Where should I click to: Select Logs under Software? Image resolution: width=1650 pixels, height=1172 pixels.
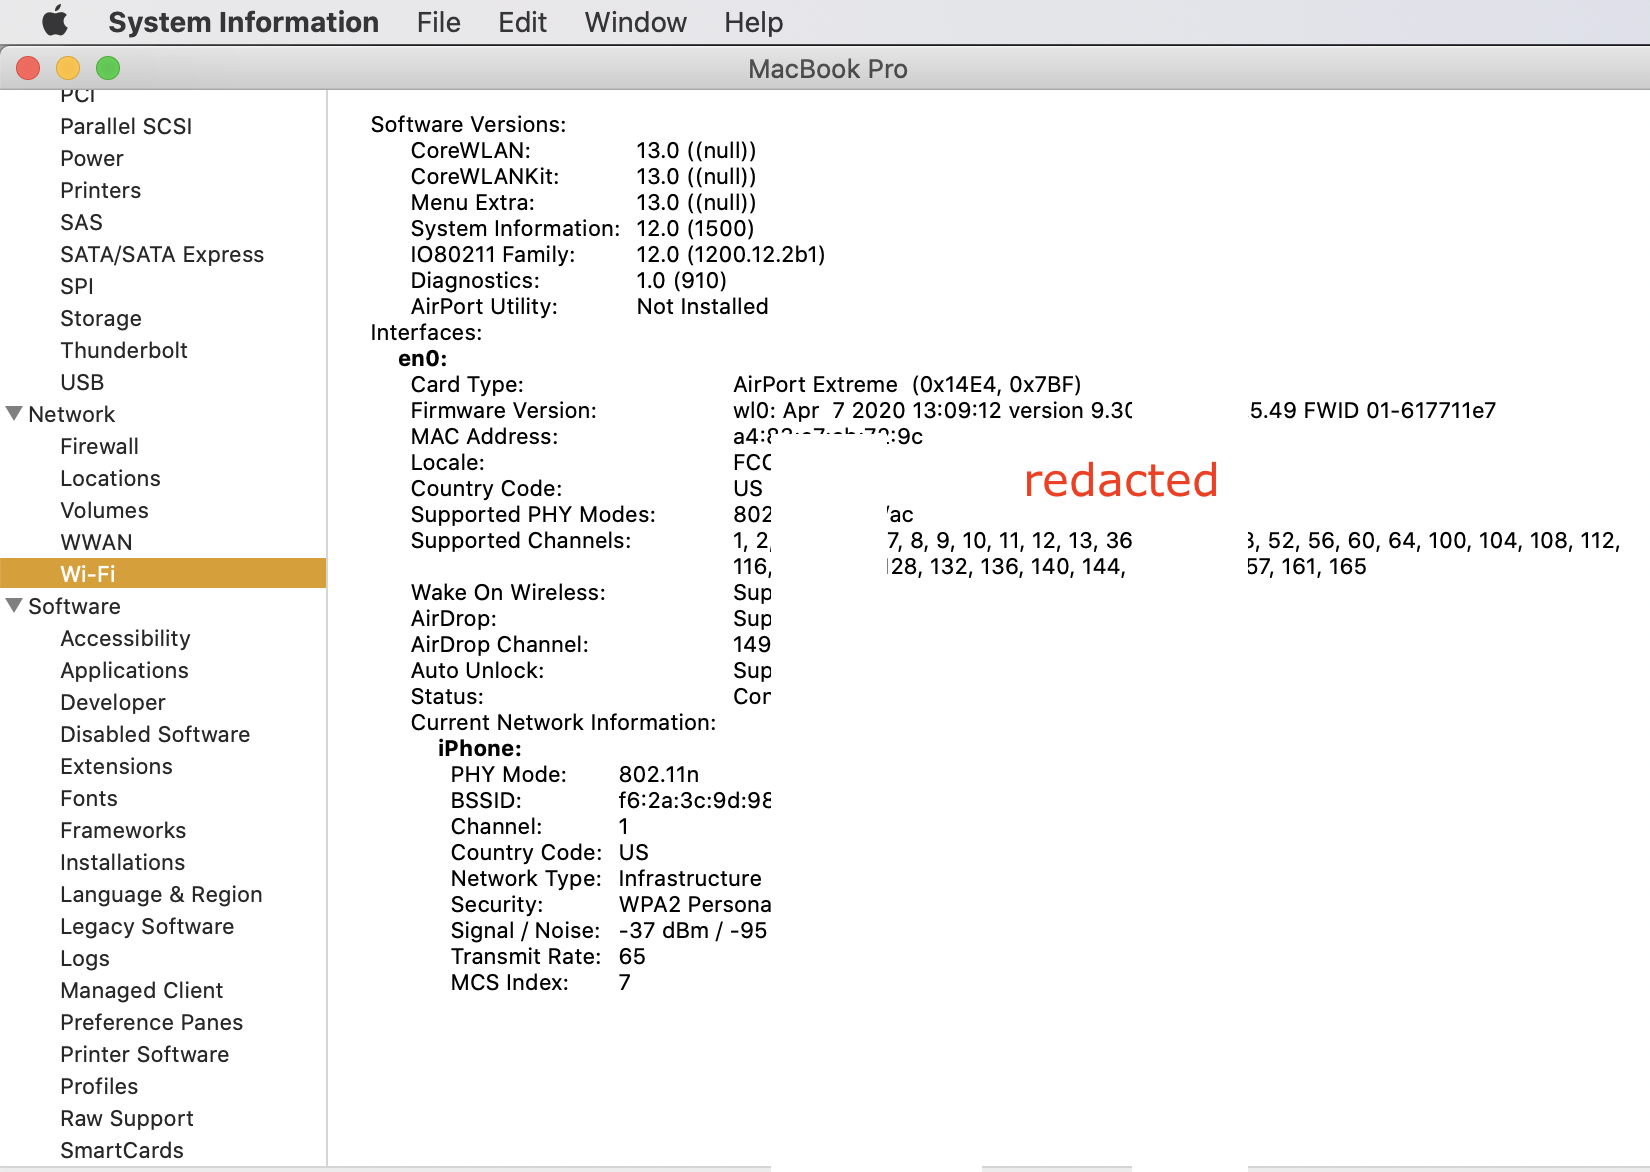pyautogui.click(x=85, y=958)
